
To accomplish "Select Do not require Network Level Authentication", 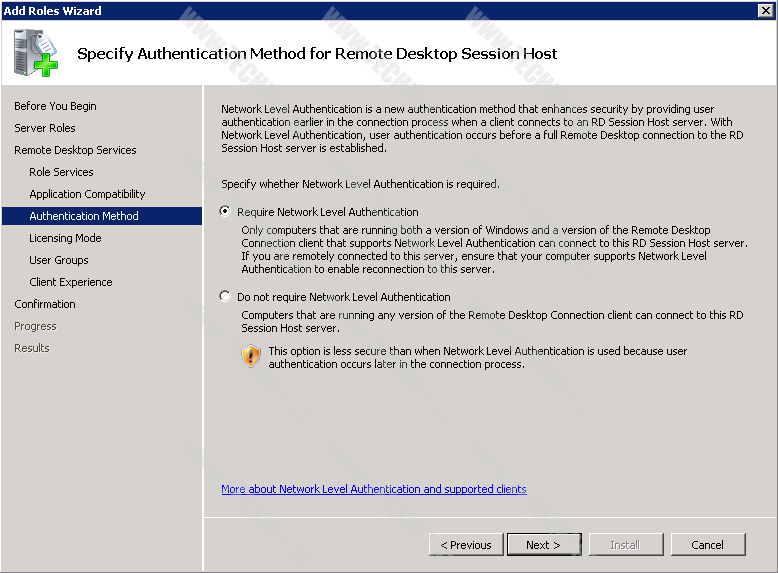I will (225, 297).
